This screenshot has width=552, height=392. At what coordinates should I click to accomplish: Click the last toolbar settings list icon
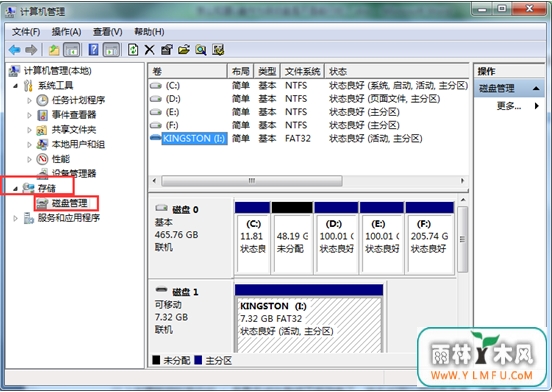point(218,50)
